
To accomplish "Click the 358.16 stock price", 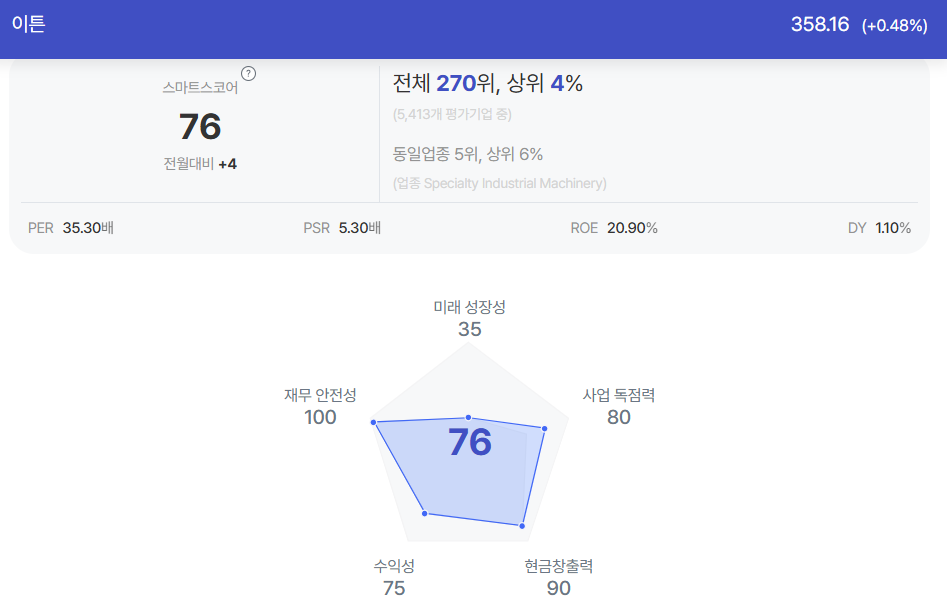I will pyautogui.click(x=820, y=24).
